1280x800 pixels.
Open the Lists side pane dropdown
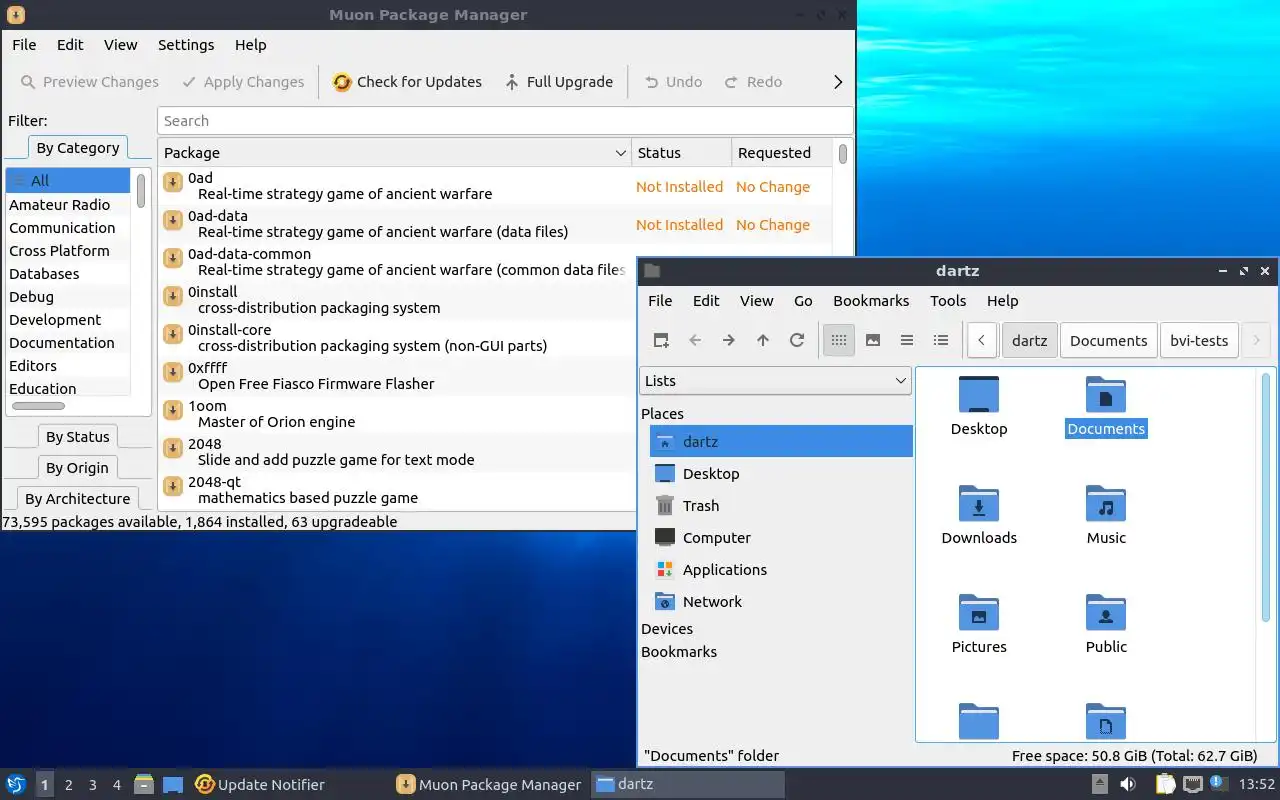click(x=775, y=381)
